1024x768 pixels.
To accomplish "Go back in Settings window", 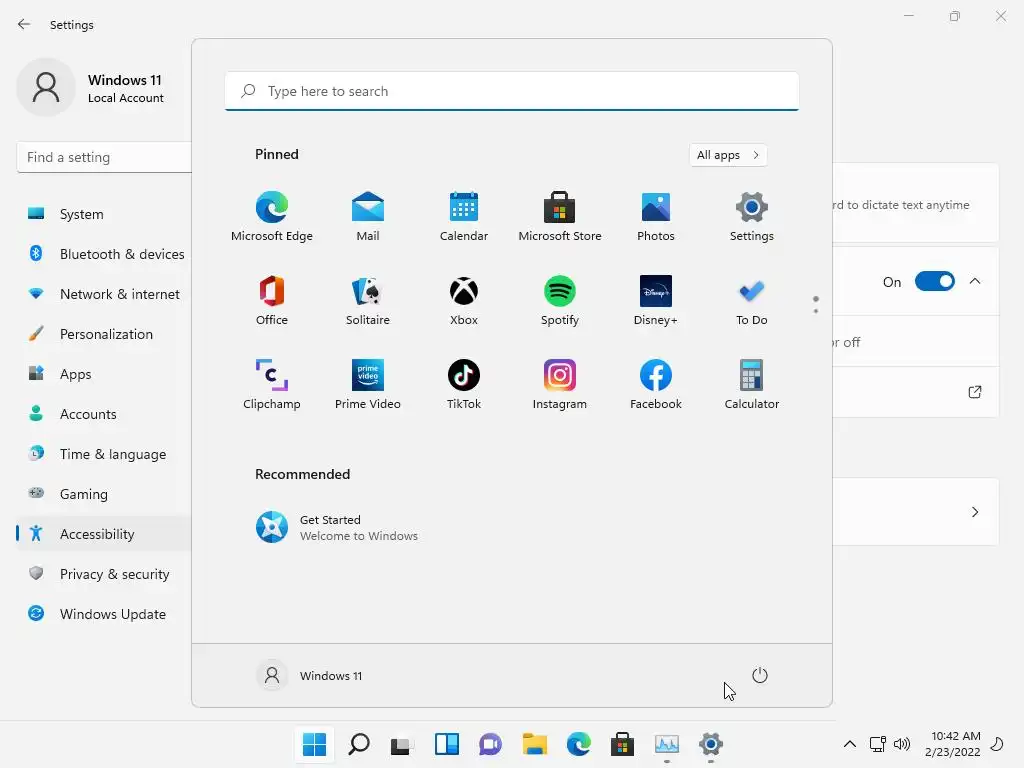I will coord(24,24).
